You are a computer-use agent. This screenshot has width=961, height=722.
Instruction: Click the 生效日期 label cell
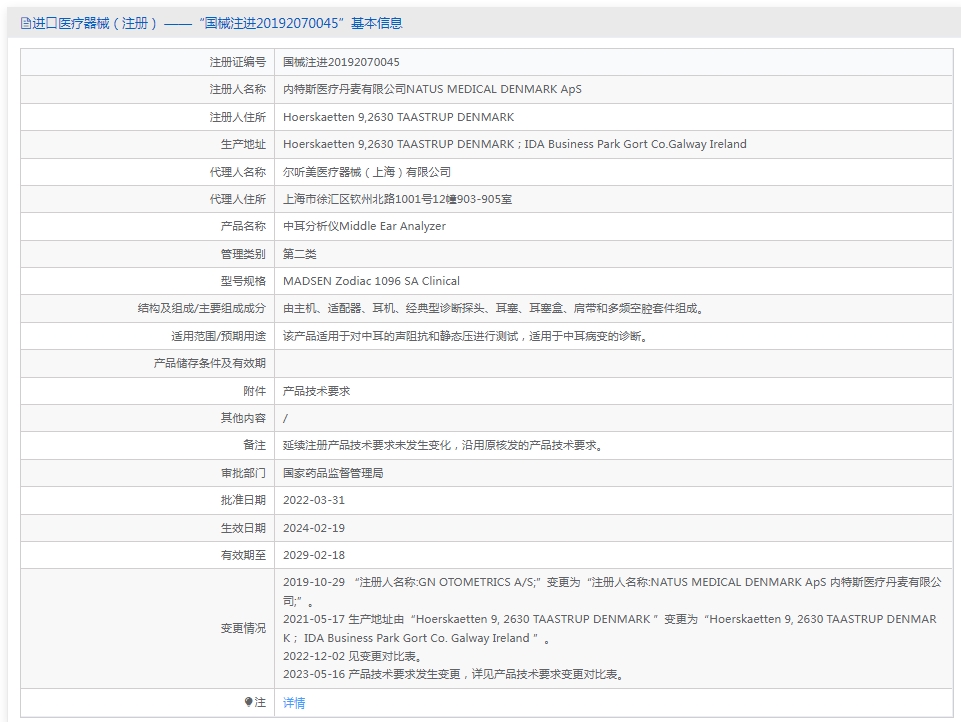[147, 528]
